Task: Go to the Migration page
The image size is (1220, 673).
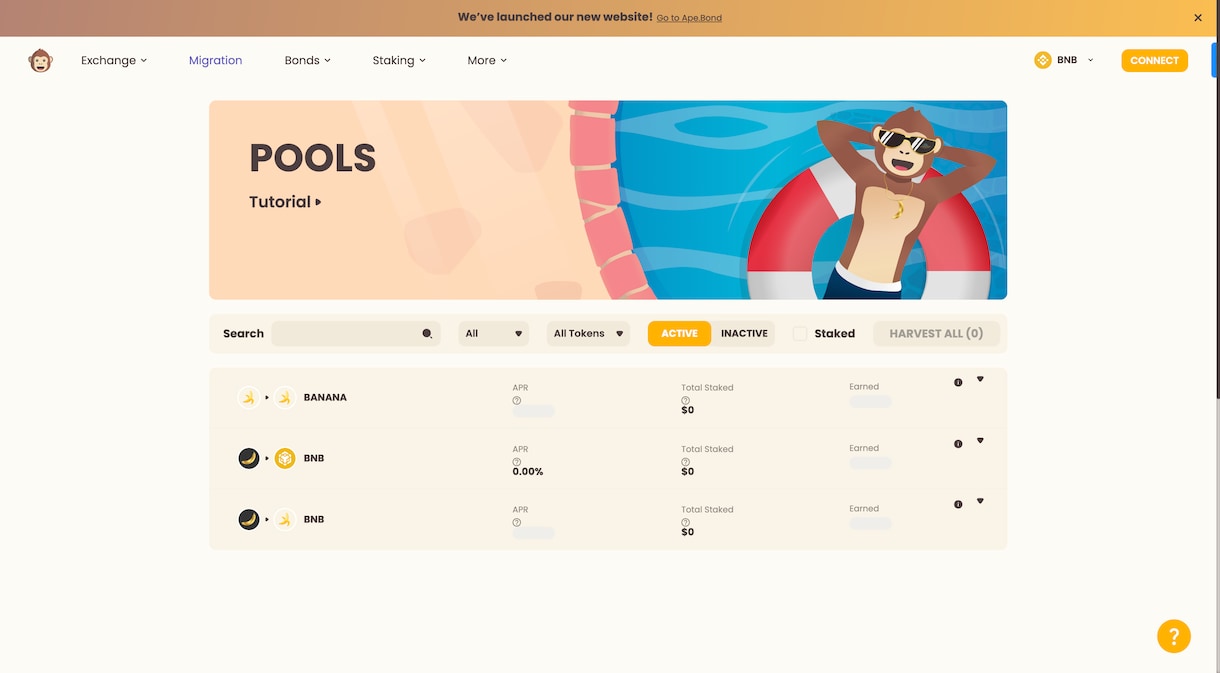Action: tap(216, 61)
